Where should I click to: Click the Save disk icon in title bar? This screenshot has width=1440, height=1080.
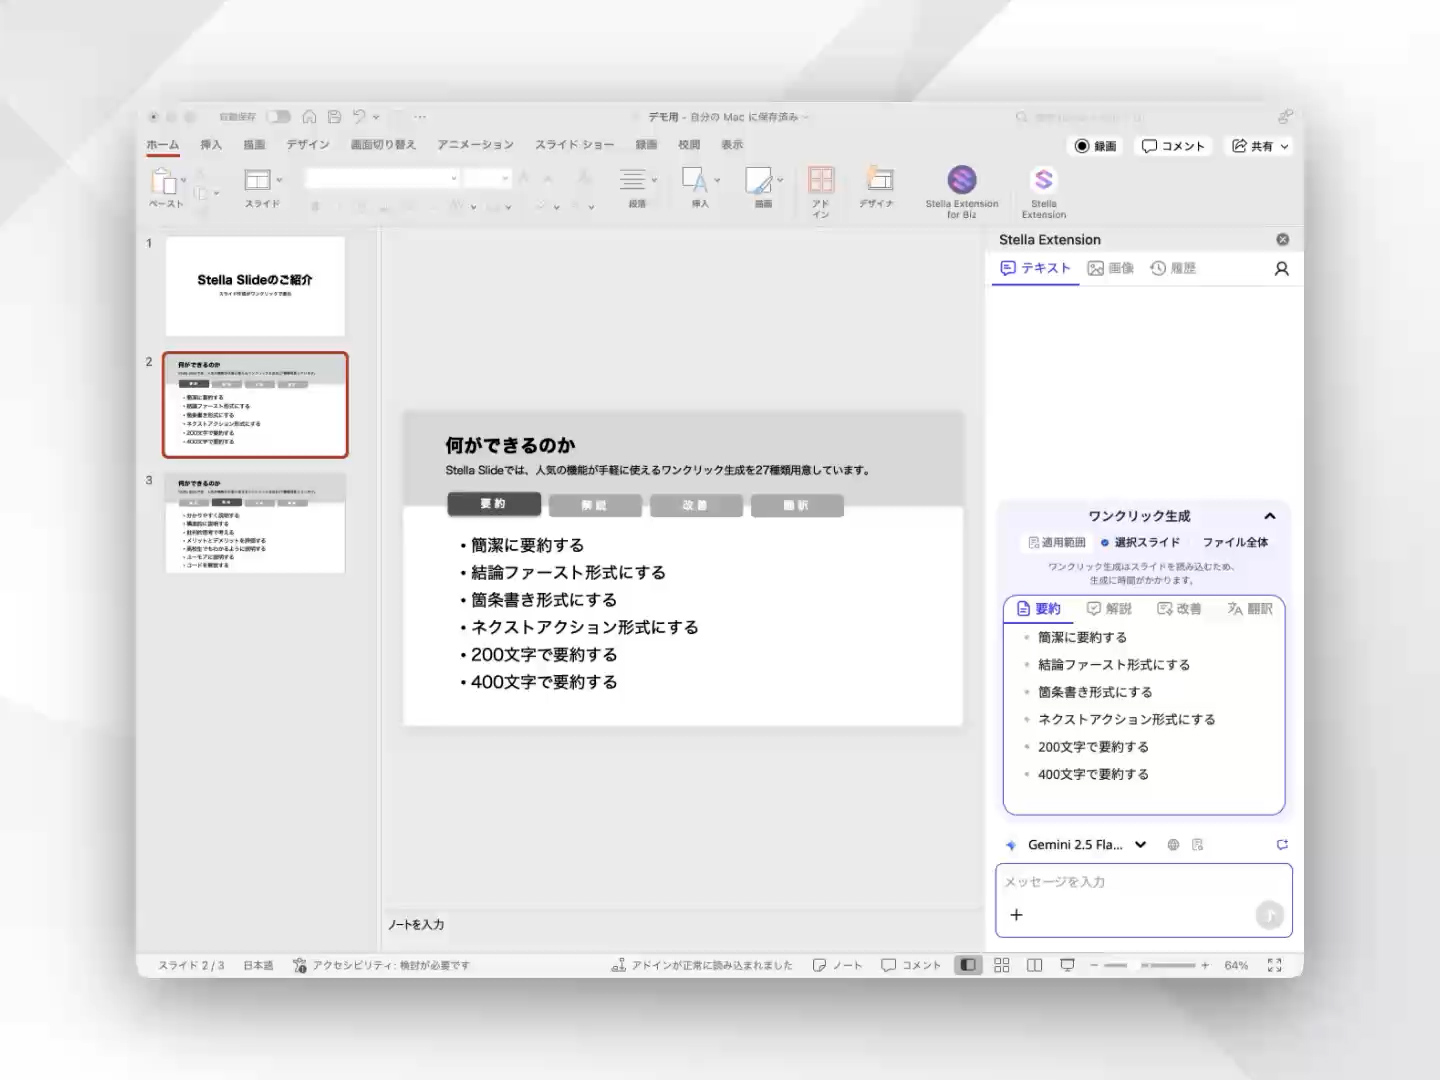[x=335, y=117]
